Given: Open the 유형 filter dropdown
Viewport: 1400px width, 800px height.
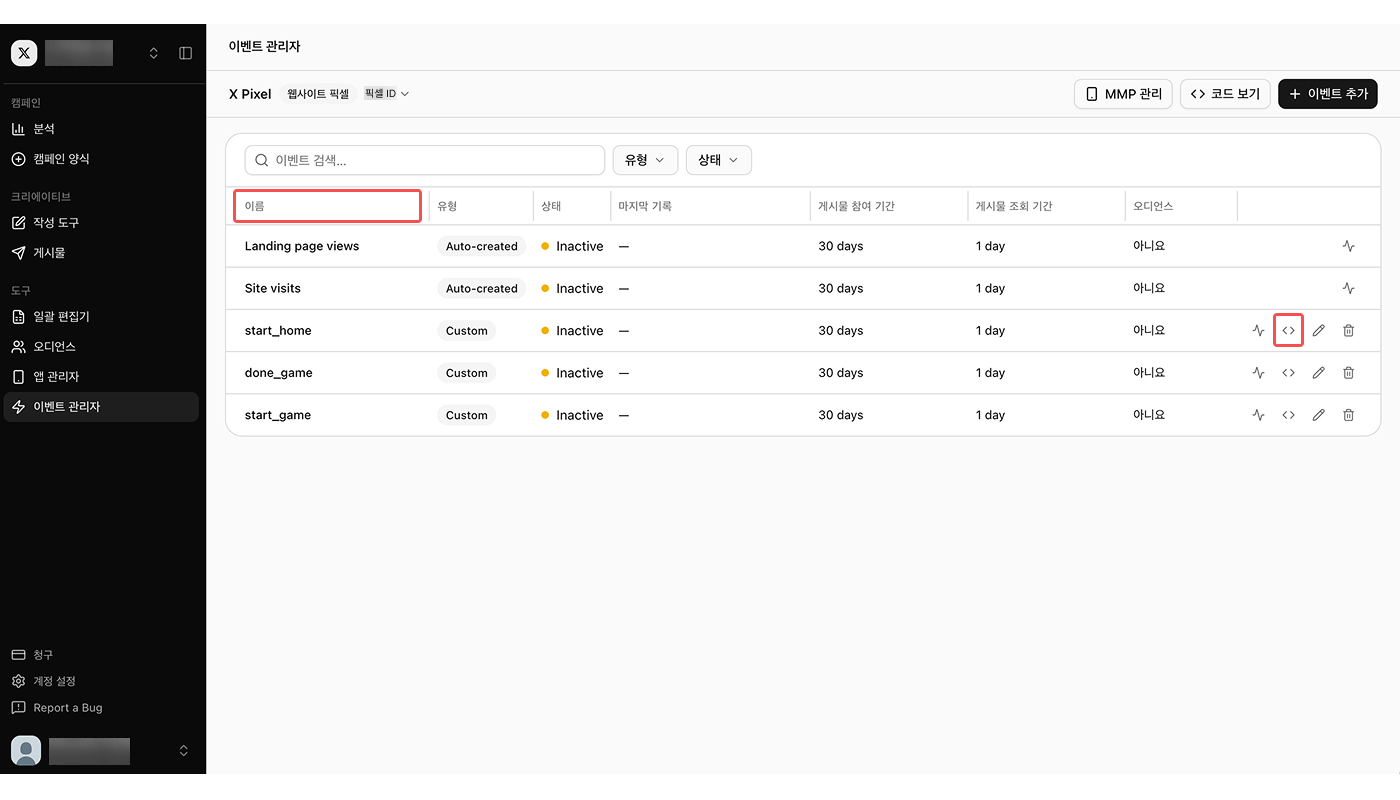Looking at the screenshot, I should click(x=645, y=160).
